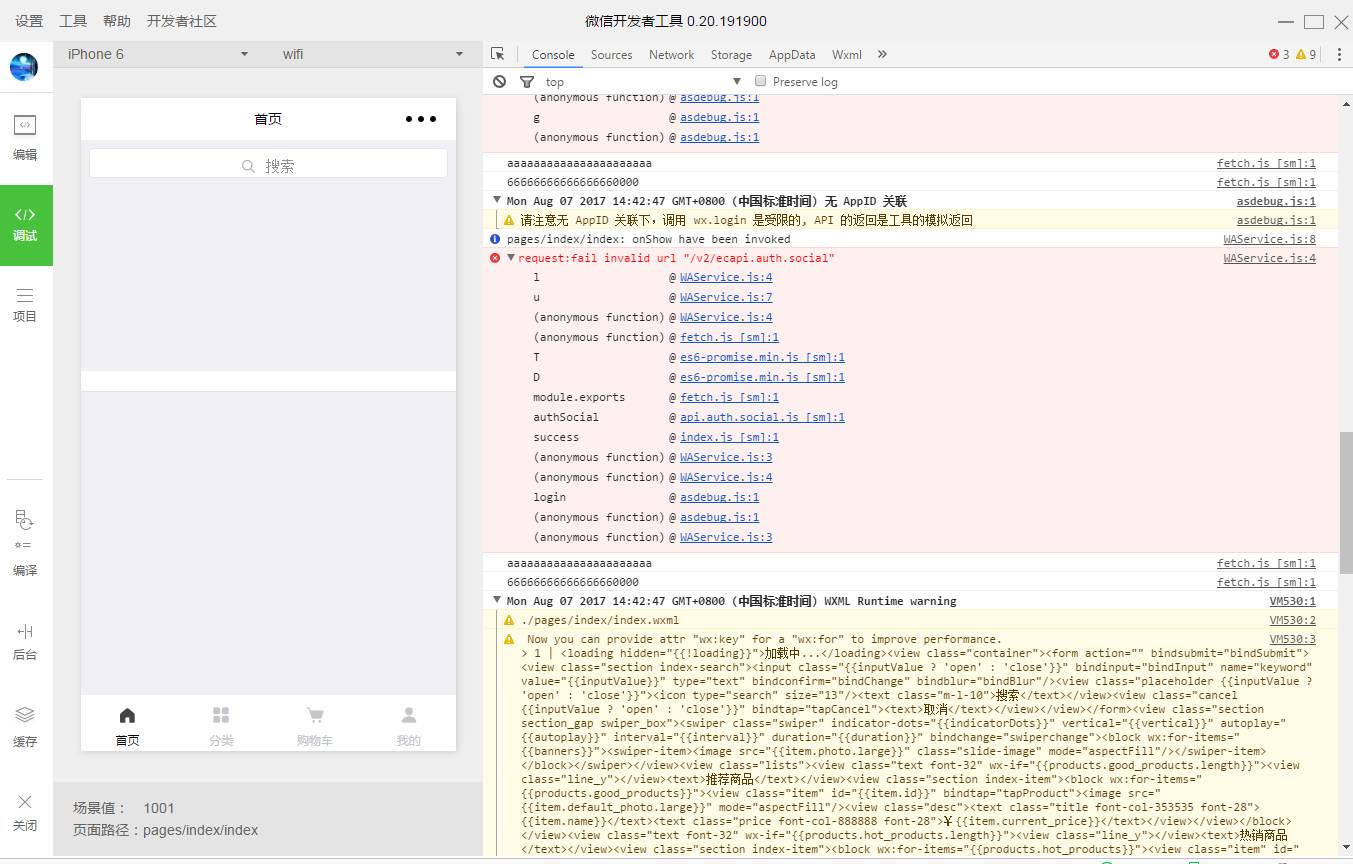Click the onShow have been invoked message
The width and height of the screenshot is (1353, 864).
[648, 239]
